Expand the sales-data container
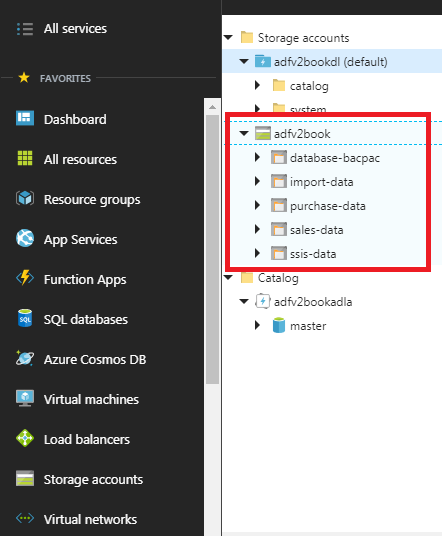The width and height of the screenshot is (442, 536). [258, 229]
